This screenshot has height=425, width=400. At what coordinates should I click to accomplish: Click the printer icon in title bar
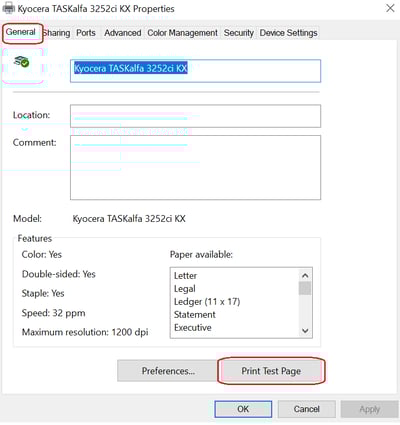coord(9,8)
